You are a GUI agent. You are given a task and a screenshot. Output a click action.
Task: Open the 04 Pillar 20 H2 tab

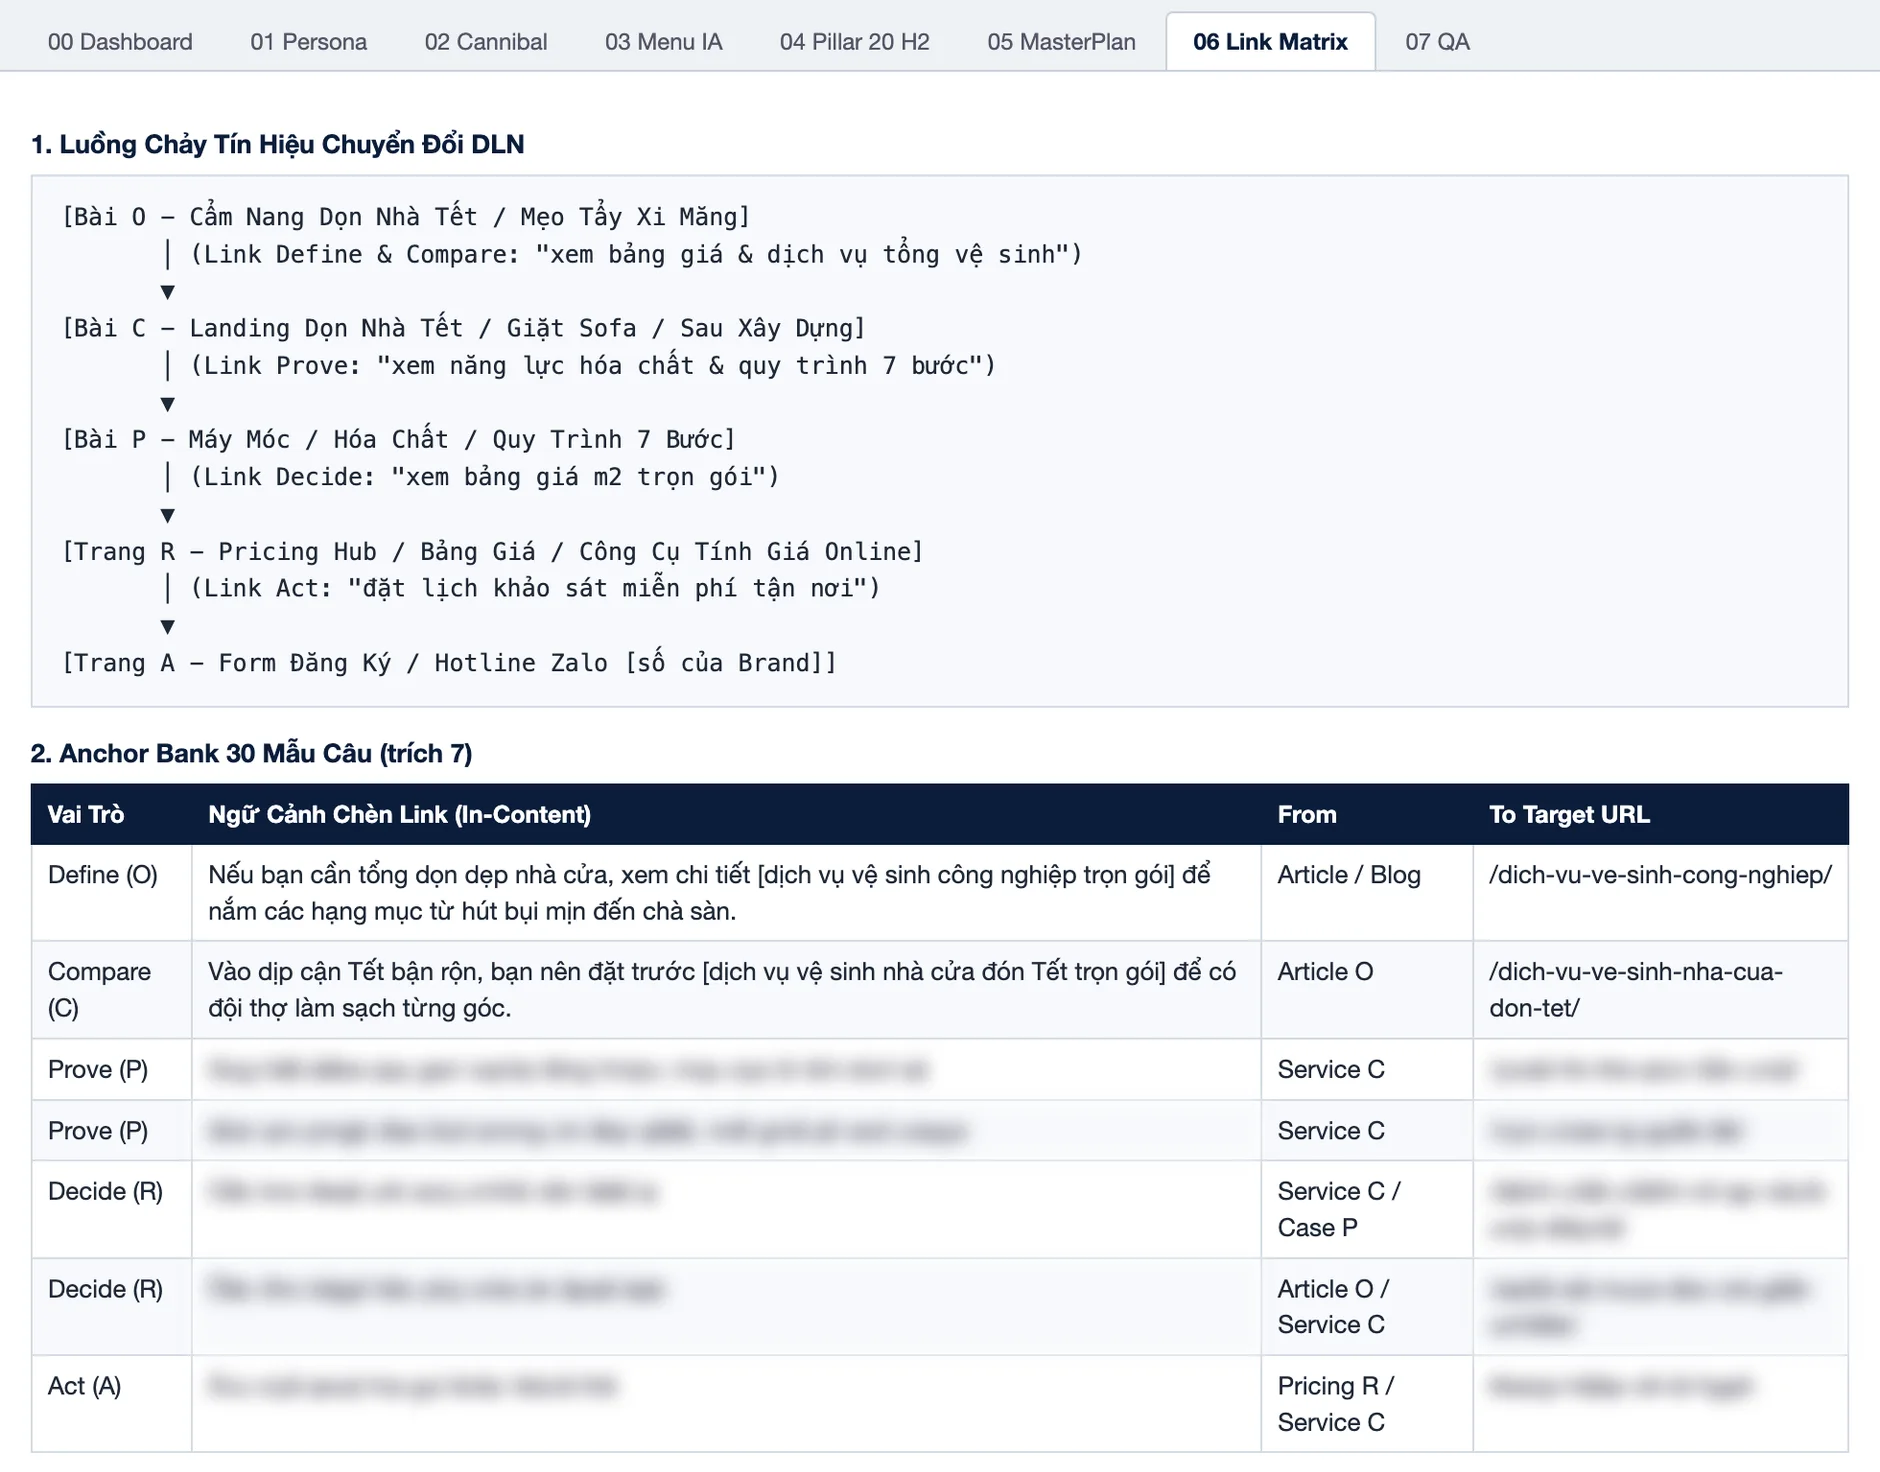coord(854,42)
